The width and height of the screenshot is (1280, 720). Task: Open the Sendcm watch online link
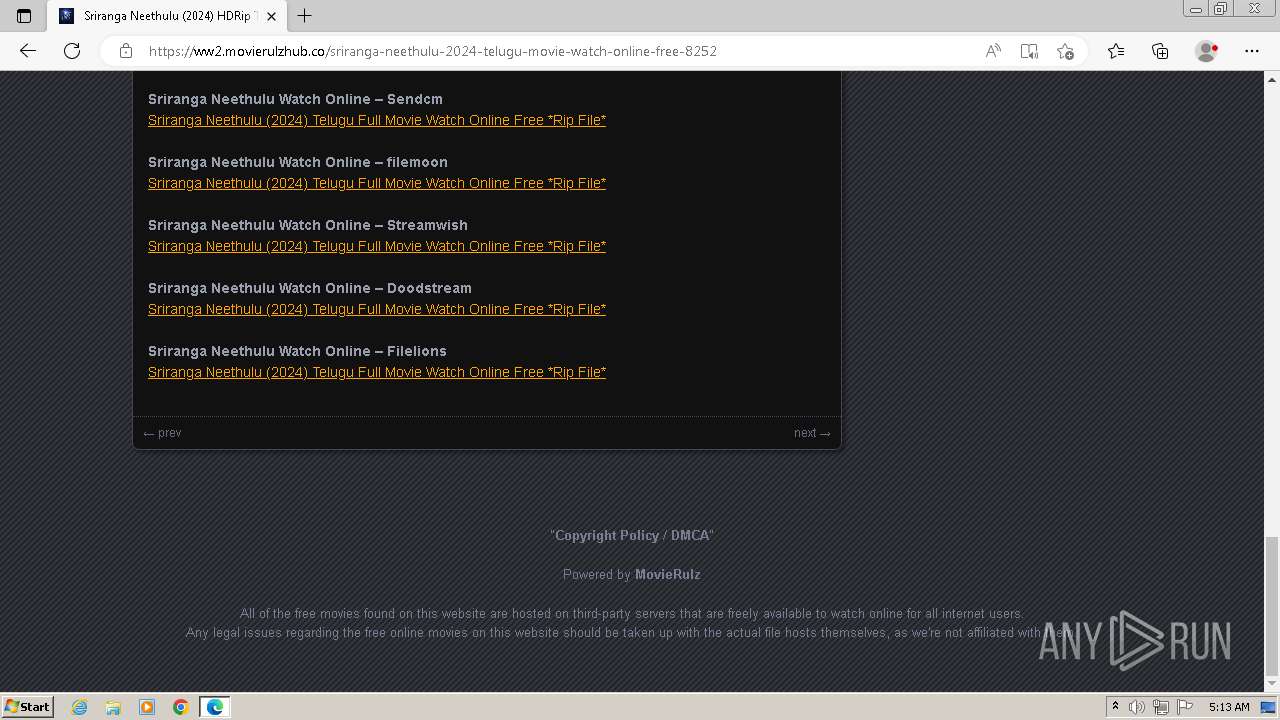click(x=377, y=120)
